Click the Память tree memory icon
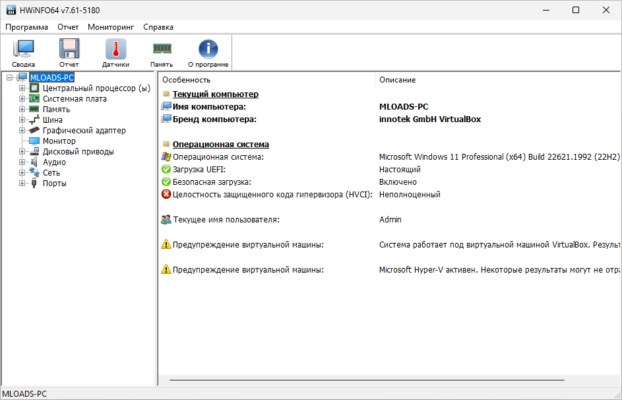The height and width of the screenshot is (400, 622). (35, 109)
